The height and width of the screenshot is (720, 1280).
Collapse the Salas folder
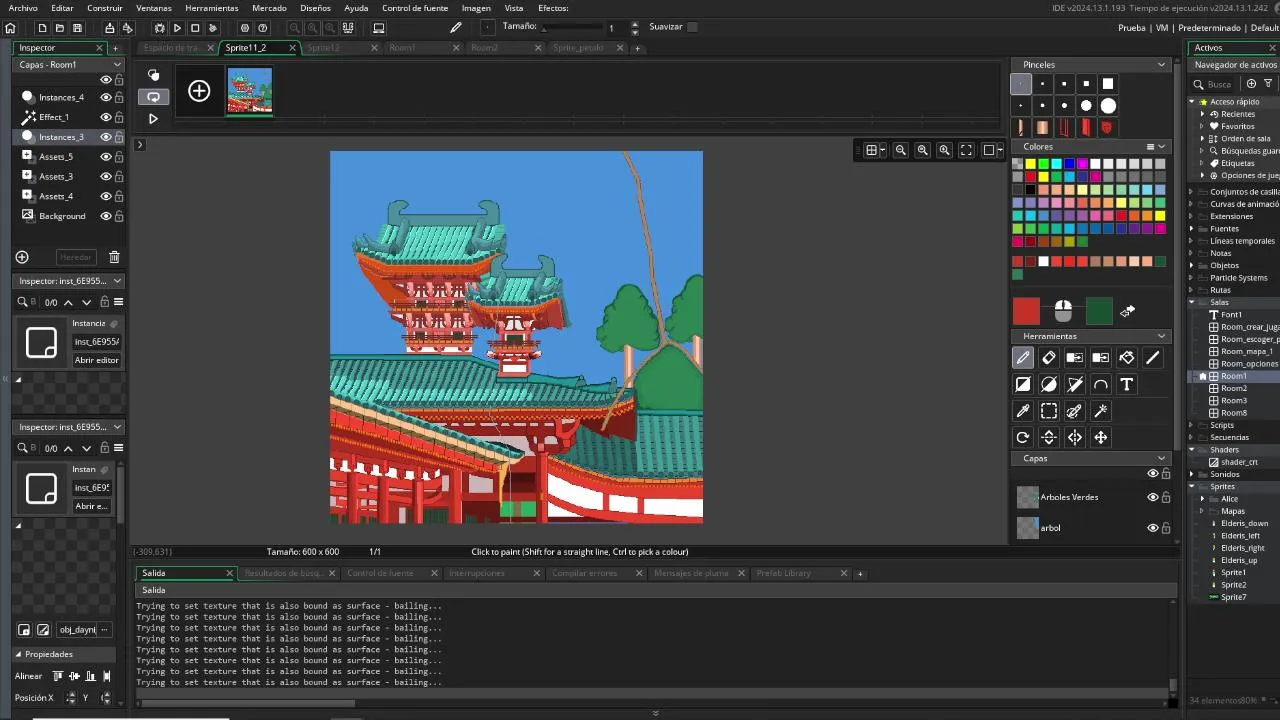1192,302
